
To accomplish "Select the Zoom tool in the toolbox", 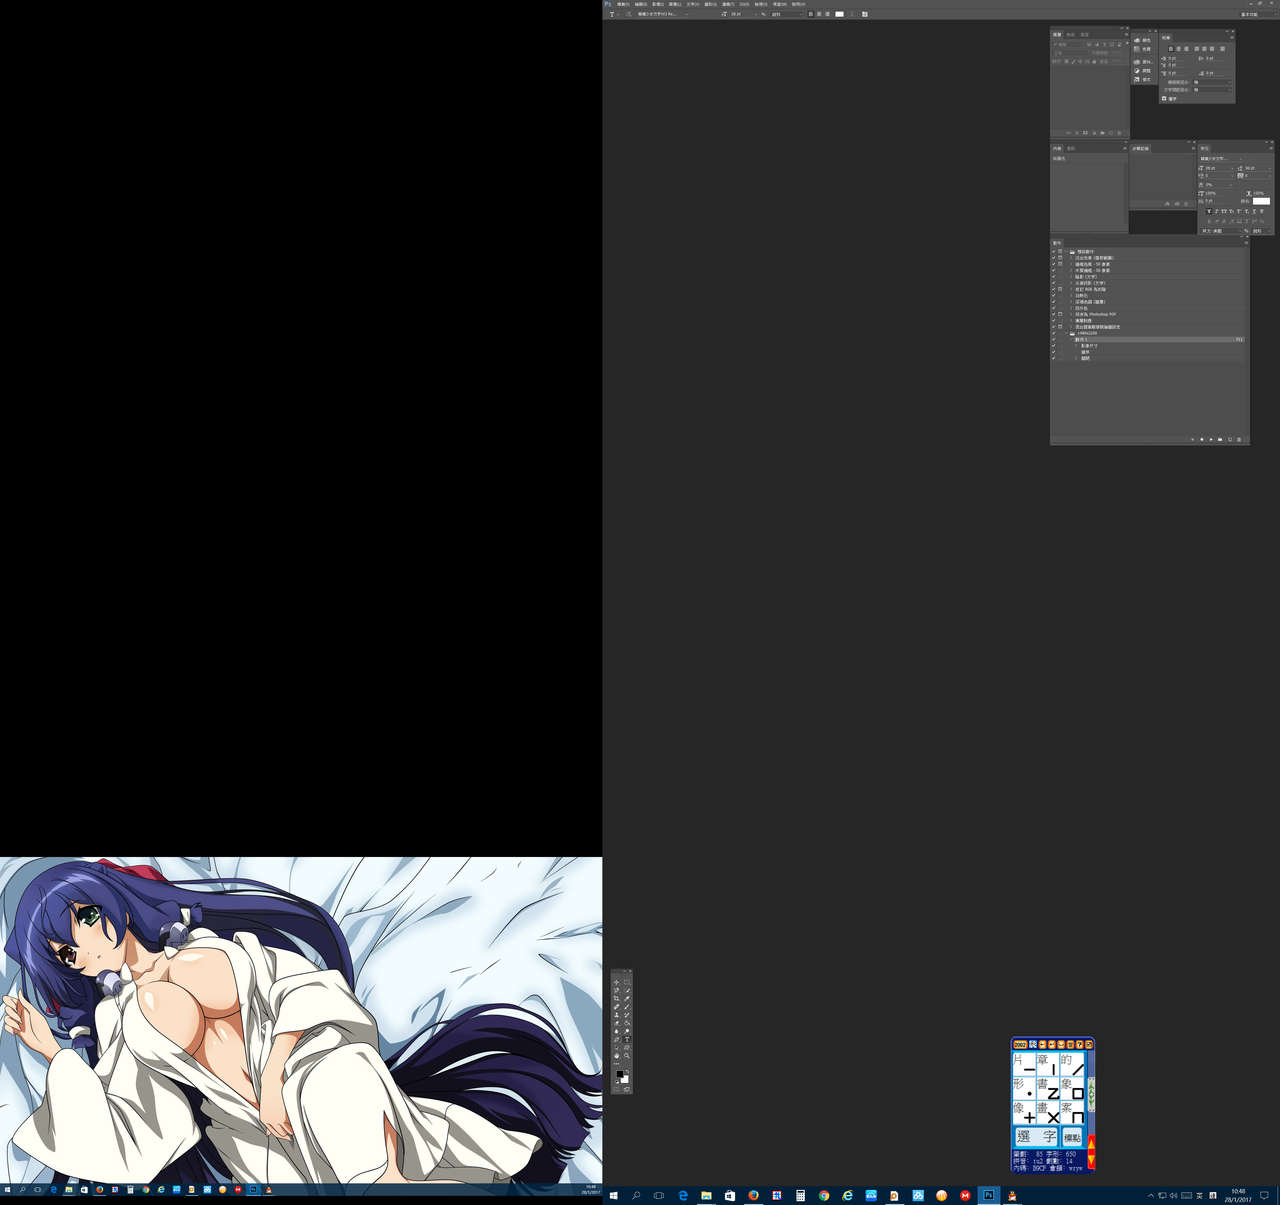I will 627,1056.
